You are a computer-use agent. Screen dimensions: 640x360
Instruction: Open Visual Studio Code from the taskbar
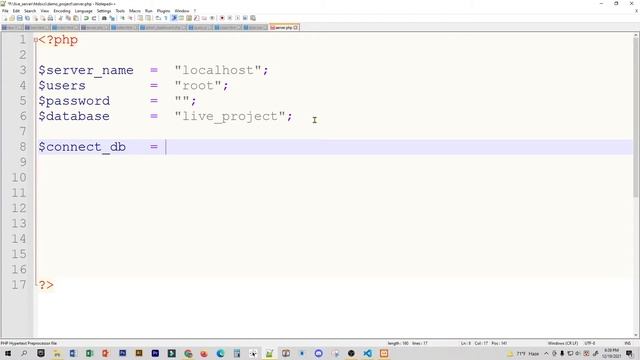click(x=367, y=353)
